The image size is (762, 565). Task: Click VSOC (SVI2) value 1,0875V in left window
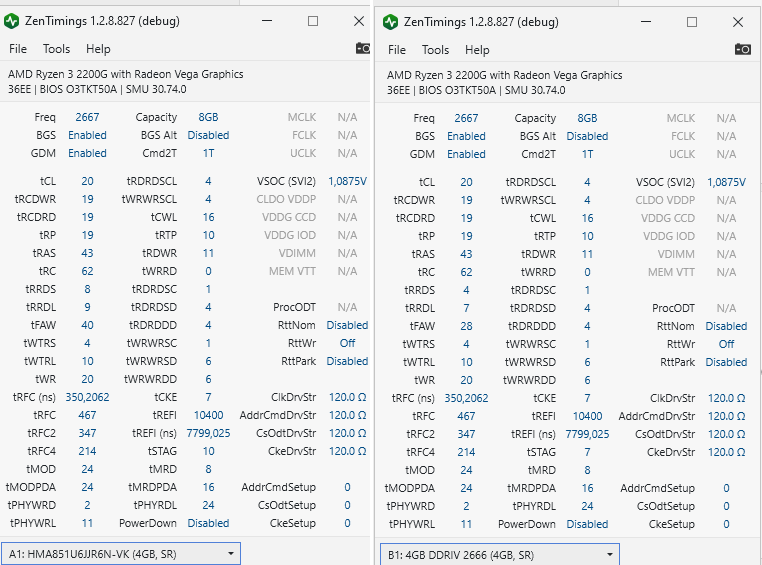347,181
